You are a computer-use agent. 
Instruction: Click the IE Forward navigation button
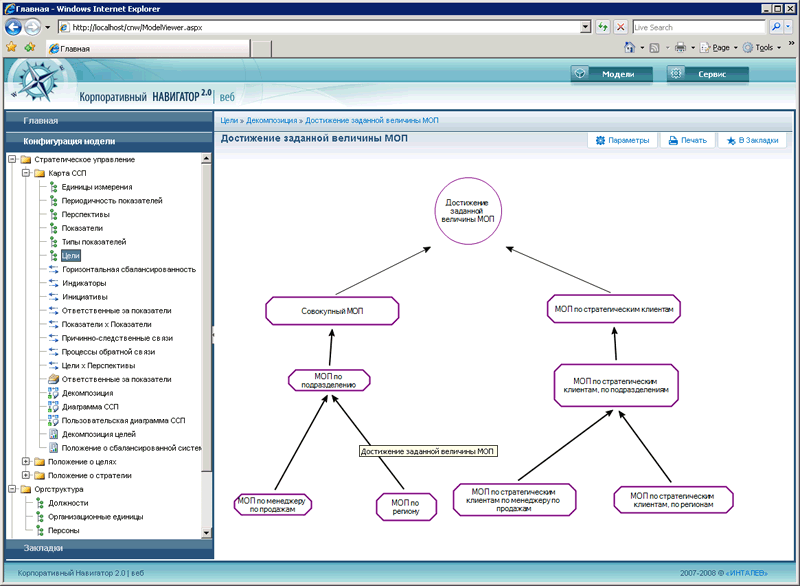pos(32,27)
